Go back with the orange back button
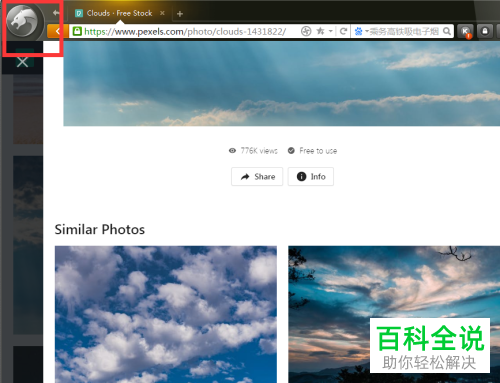Image resolution: width=500 pixels, height=383 pixels. tap(58, 31)
